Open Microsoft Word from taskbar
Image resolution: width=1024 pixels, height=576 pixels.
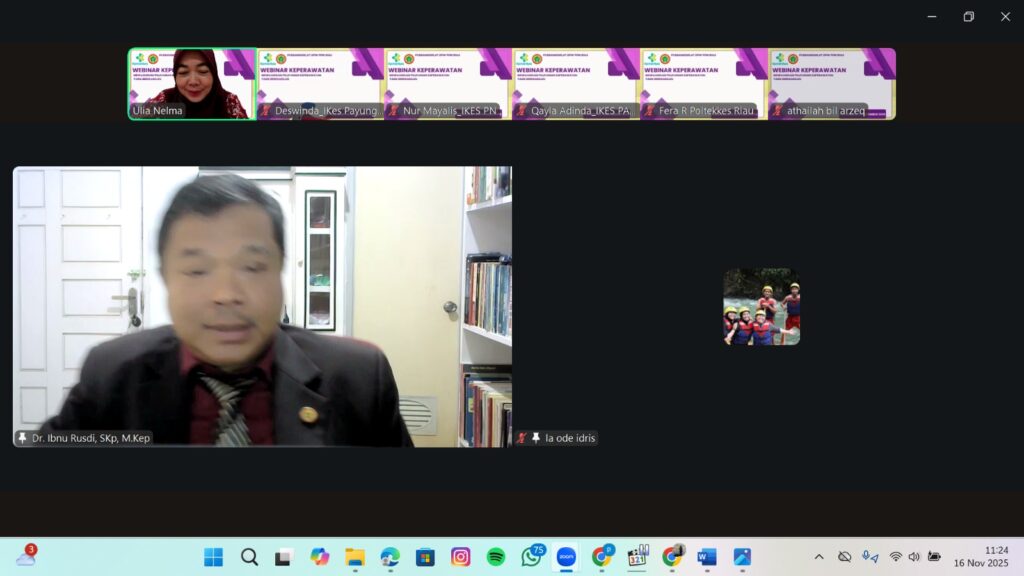[x=707, y=557]
